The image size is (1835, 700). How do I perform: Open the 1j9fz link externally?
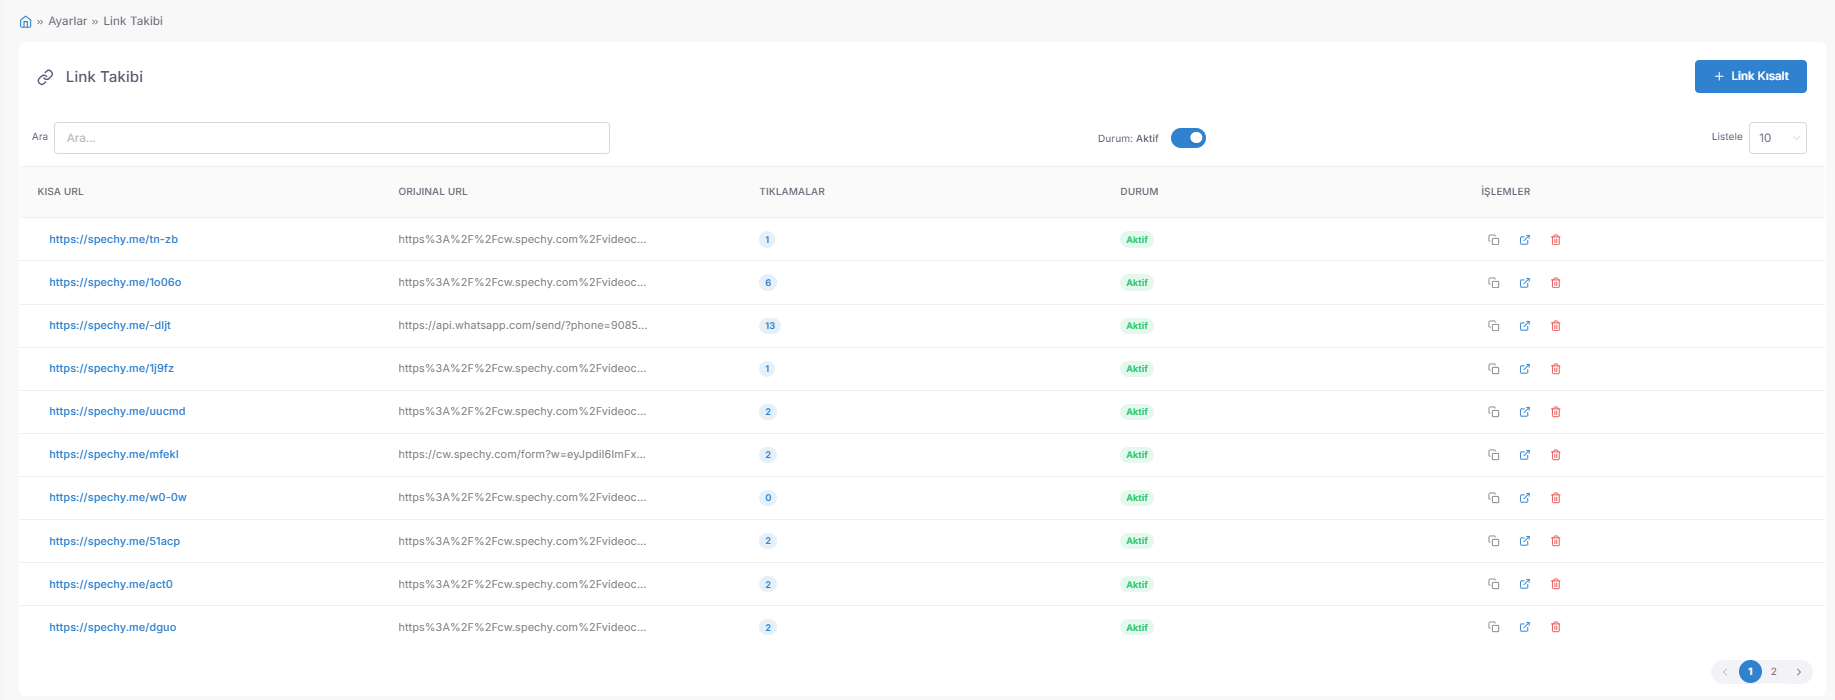point(1525,369)
